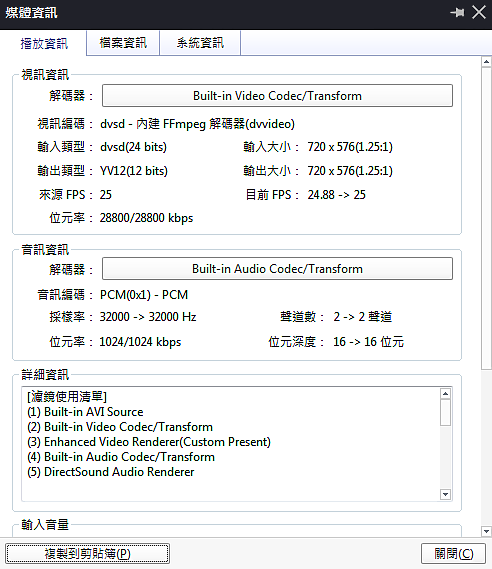Click 目前 FPS value "24.88 -> 25"
The image size is (492, 569).
[337, 195]
